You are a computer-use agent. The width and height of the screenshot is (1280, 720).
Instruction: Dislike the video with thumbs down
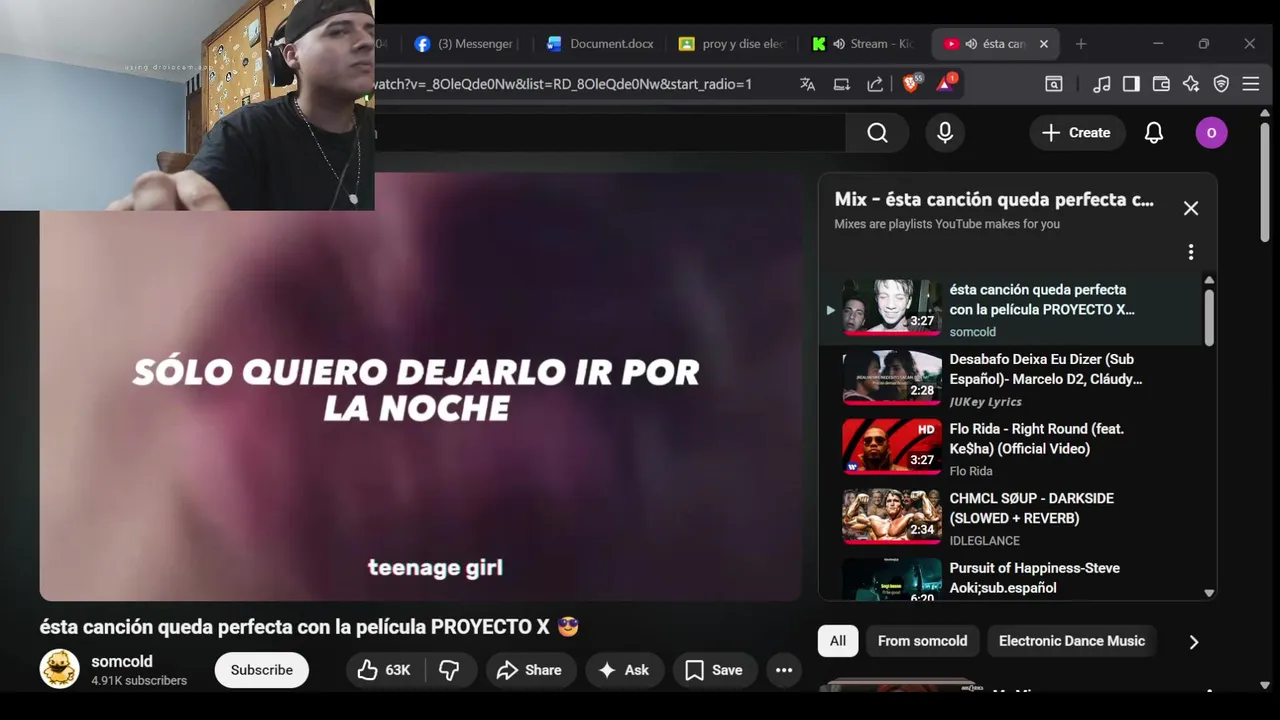[450, 670]
